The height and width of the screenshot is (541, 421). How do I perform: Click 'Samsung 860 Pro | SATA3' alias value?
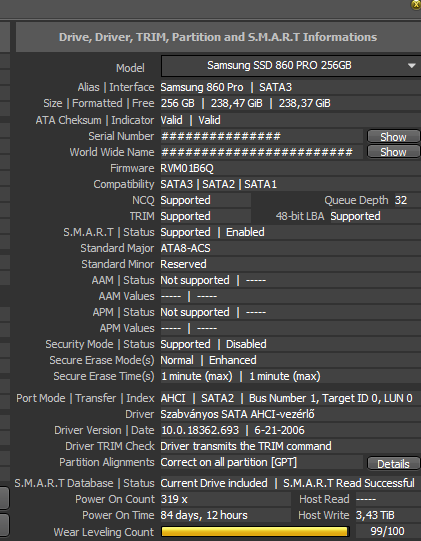[226, 87]
